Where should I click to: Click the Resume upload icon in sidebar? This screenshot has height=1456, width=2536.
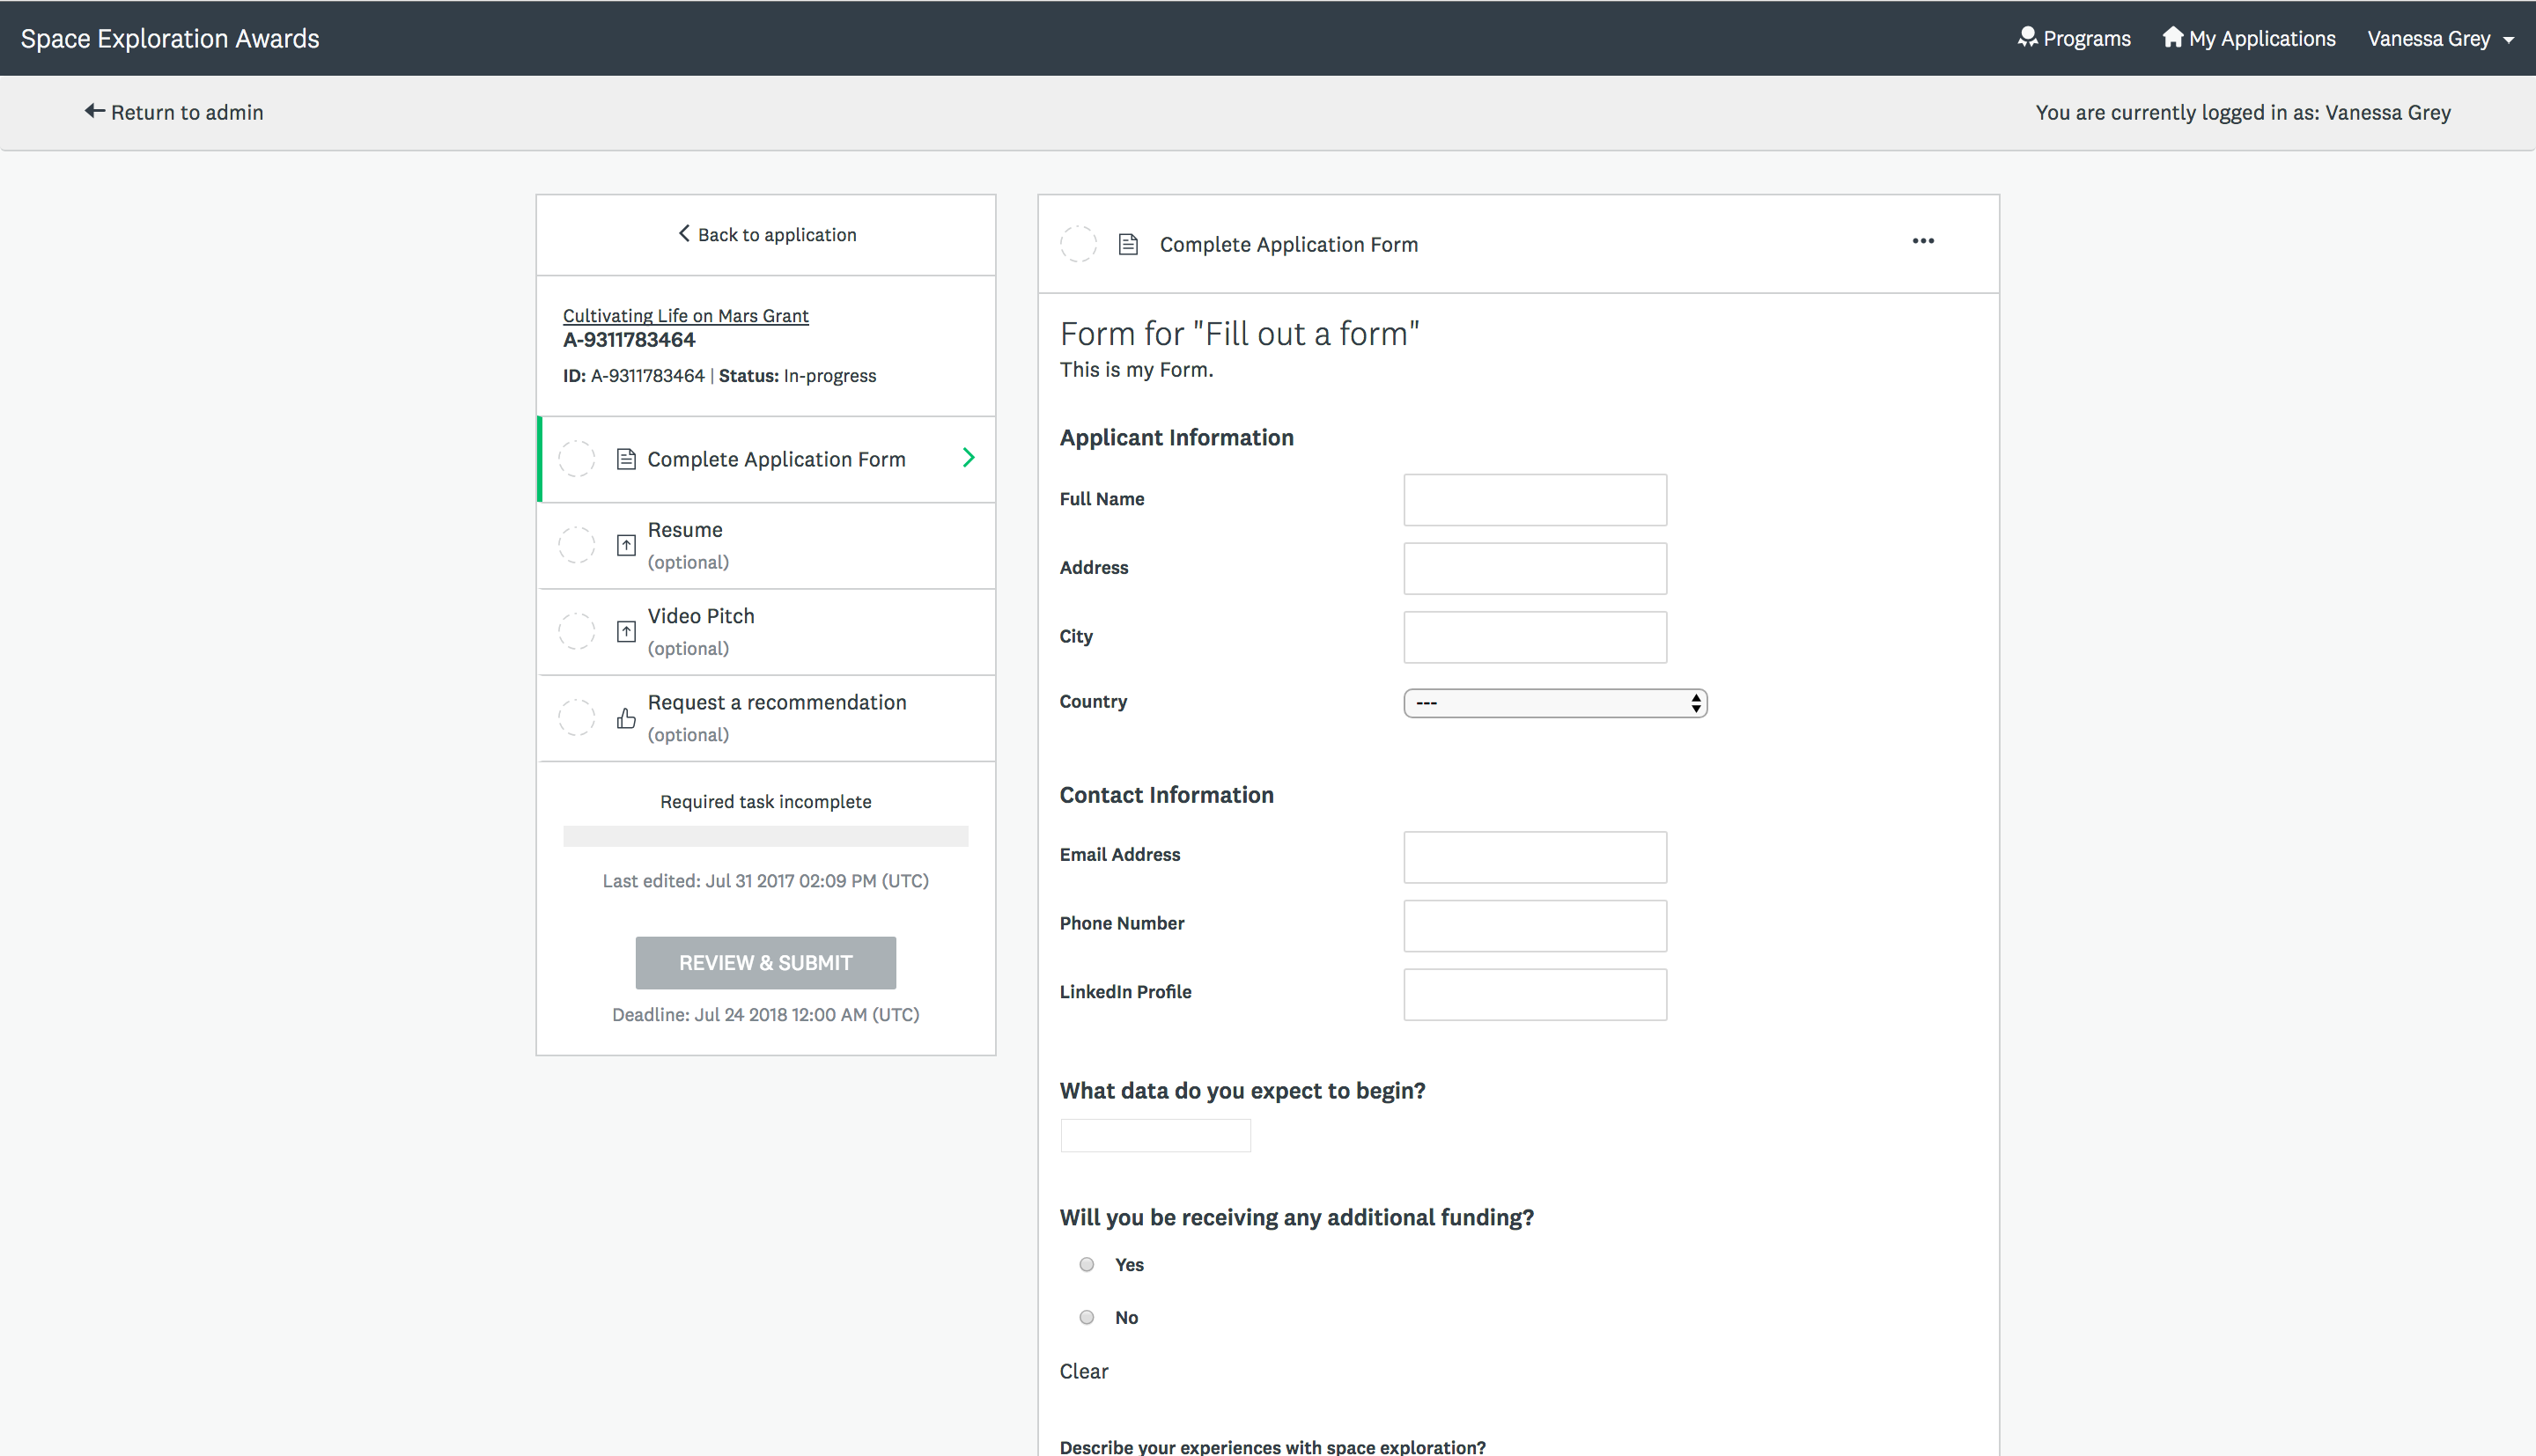pos(626,545)
